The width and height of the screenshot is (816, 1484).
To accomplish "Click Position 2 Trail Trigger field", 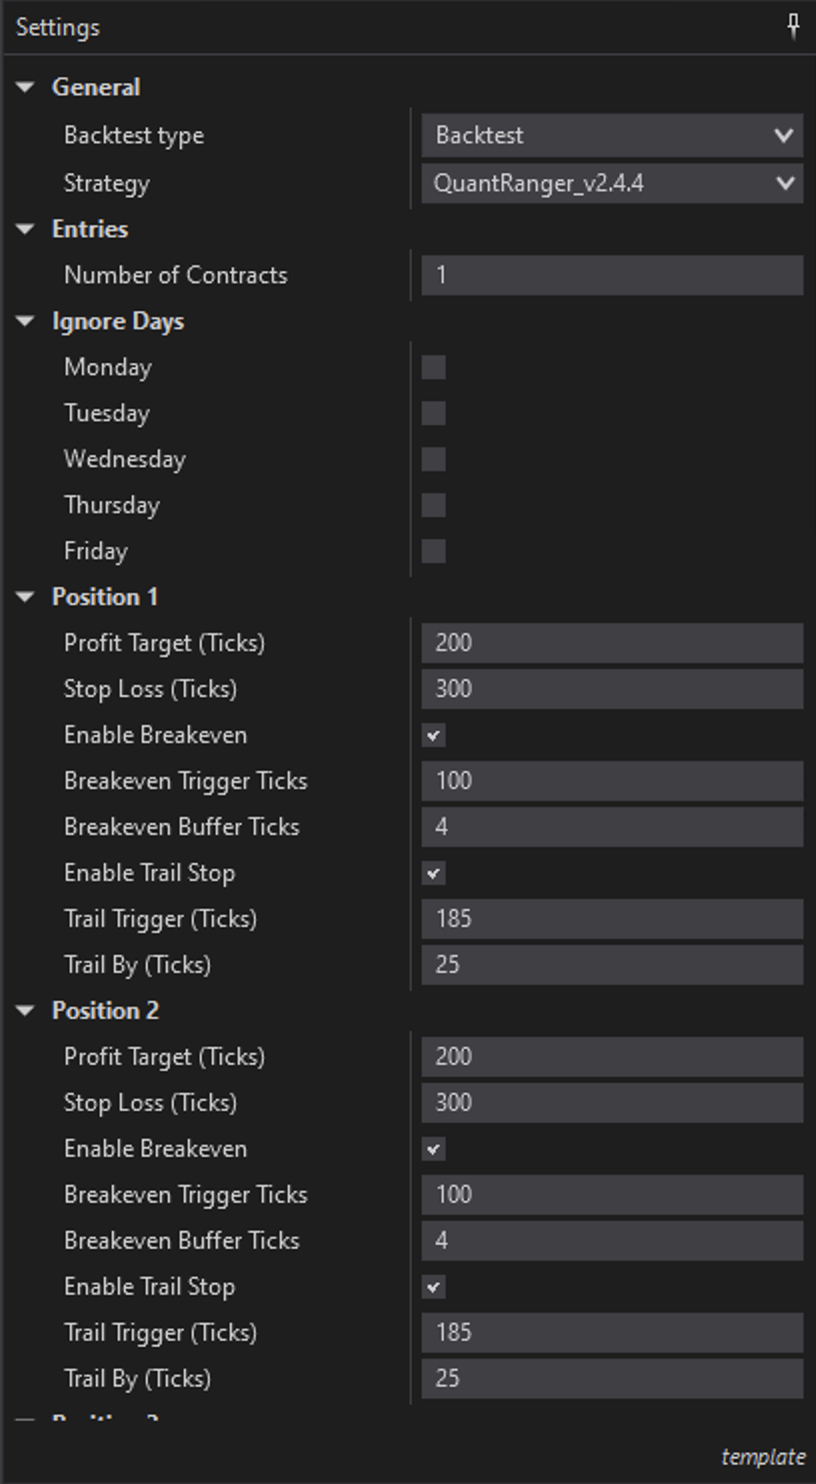I will [612, 1333].
